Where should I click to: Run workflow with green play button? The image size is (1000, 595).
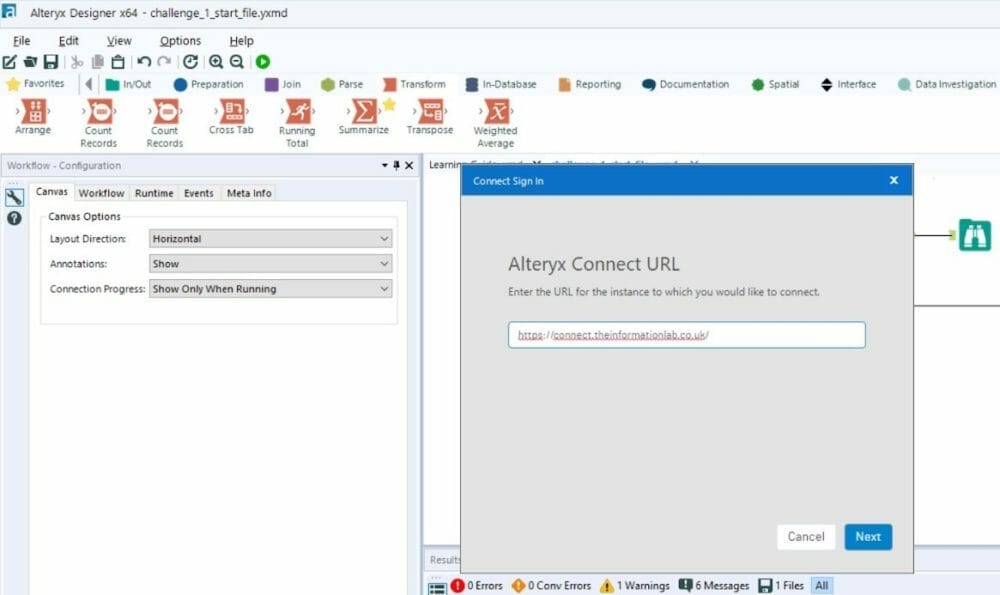pos(263,62)
